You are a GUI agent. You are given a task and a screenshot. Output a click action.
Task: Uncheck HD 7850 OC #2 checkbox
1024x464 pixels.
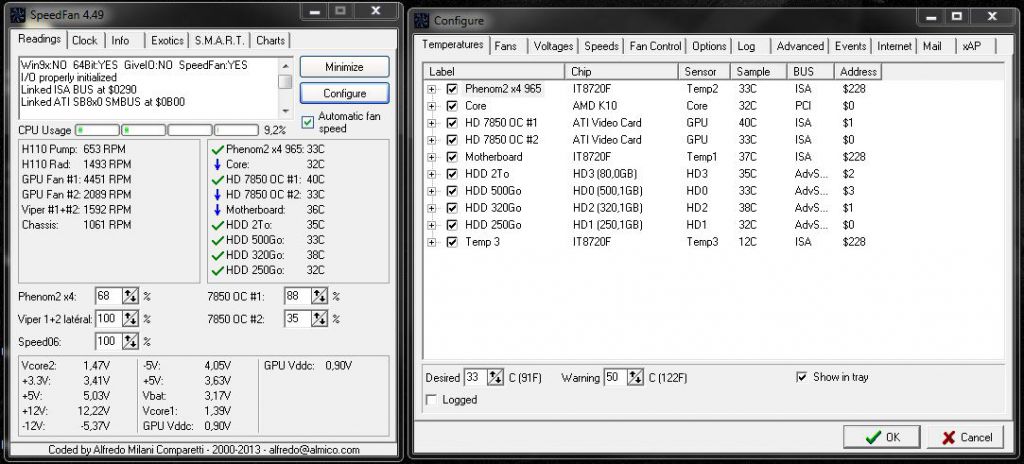click(x=452, y=140)
